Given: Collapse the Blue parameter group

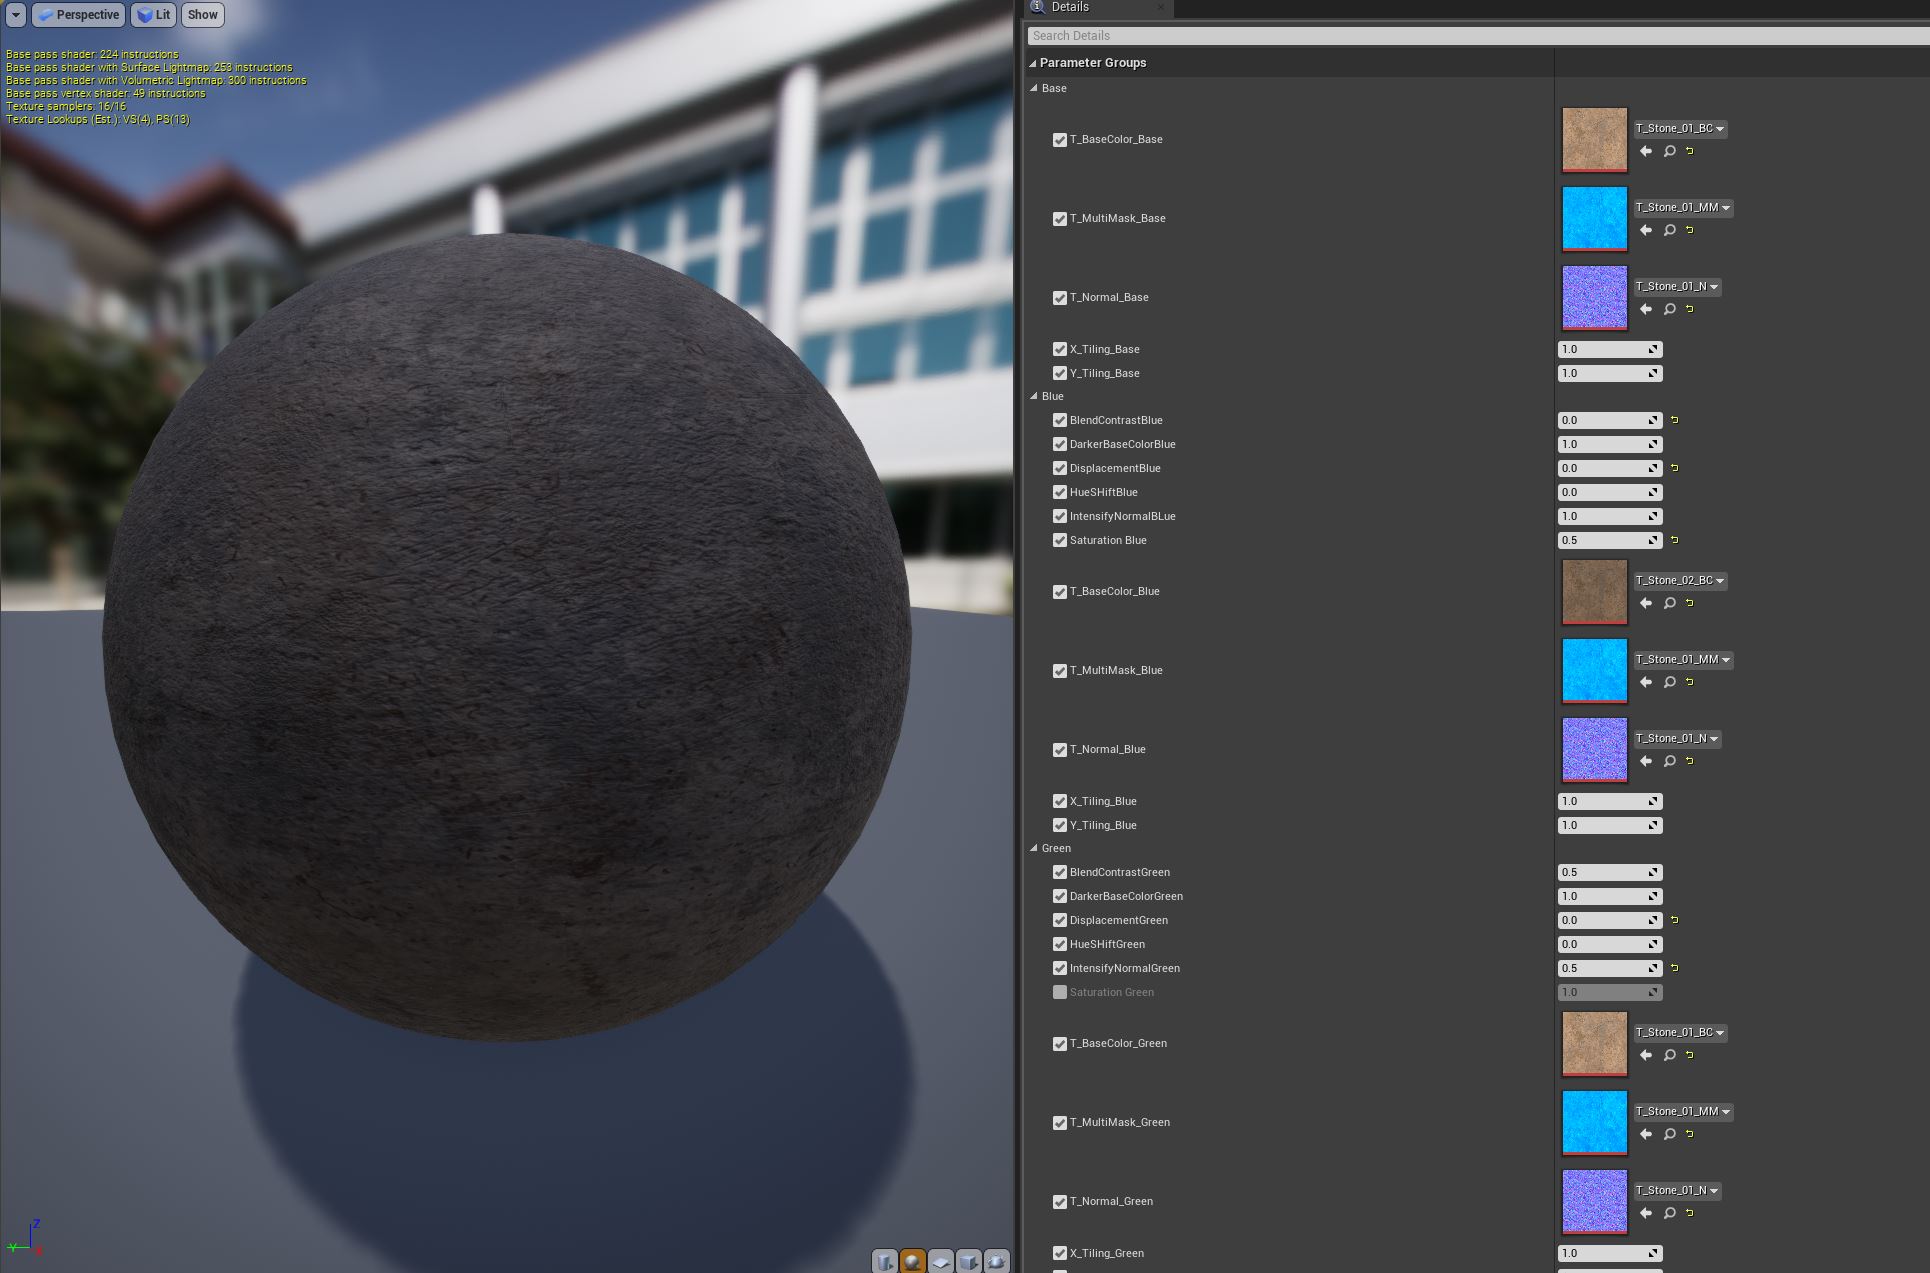Looking at the screenshot, I should click(x=1034, y=396).
